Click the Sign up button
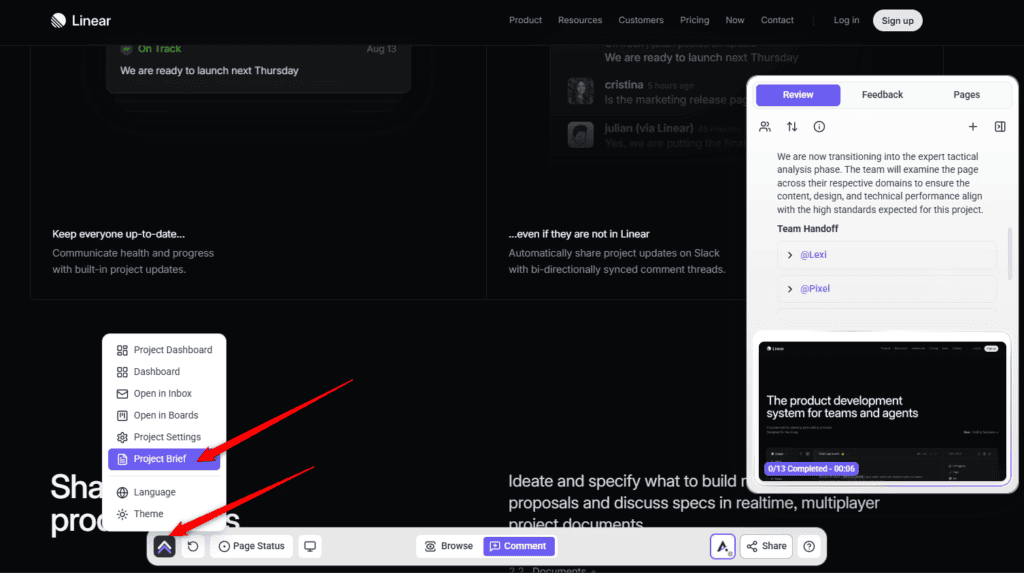1024x573 pixels. point(897,21)
